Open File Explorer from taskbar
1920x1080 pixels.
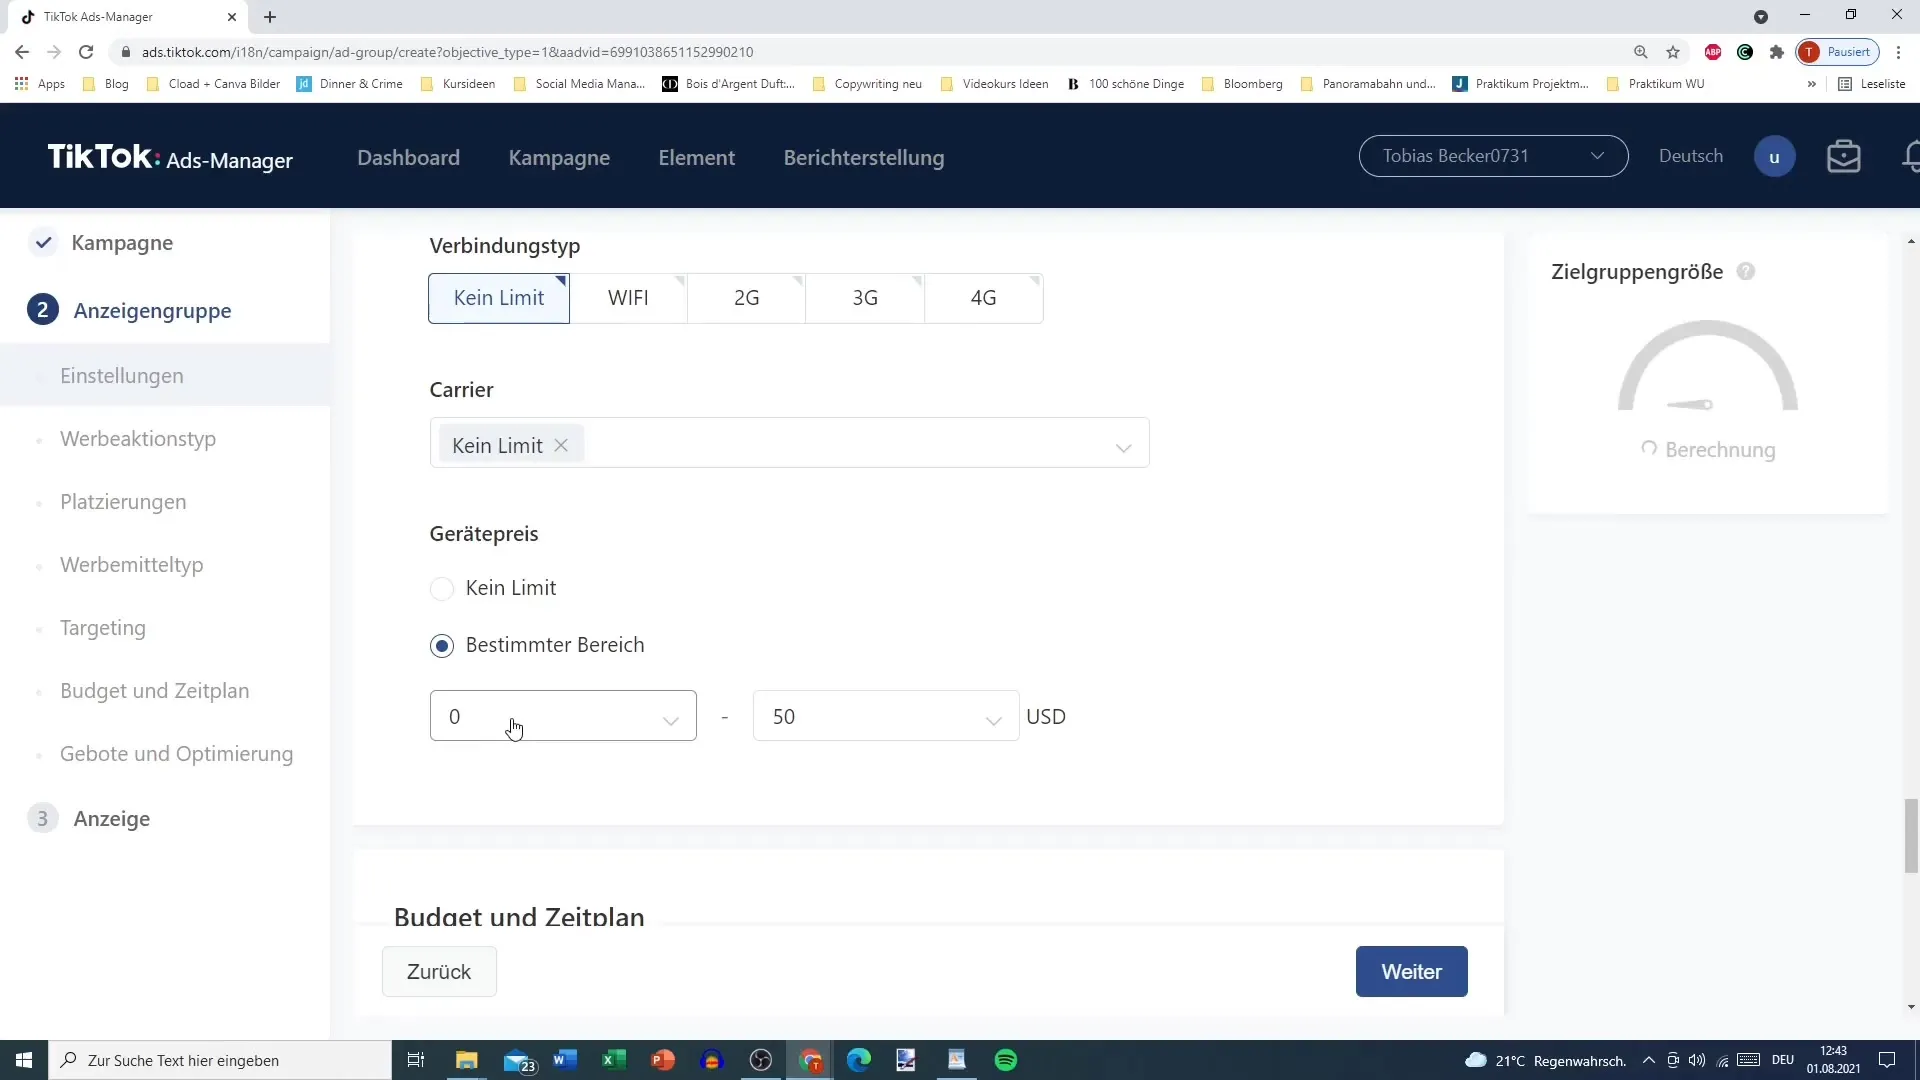point(466,1060)
